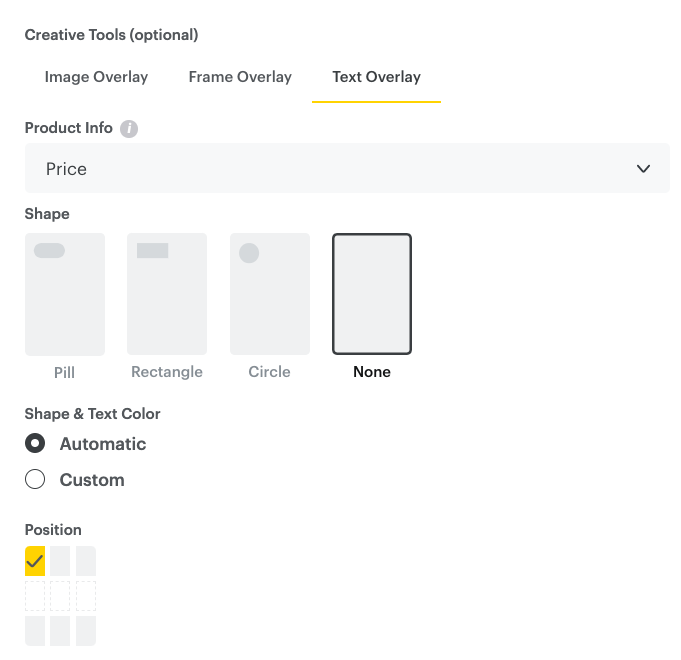
Task: Set position to bottom center cell
Action: coord(60,630)
